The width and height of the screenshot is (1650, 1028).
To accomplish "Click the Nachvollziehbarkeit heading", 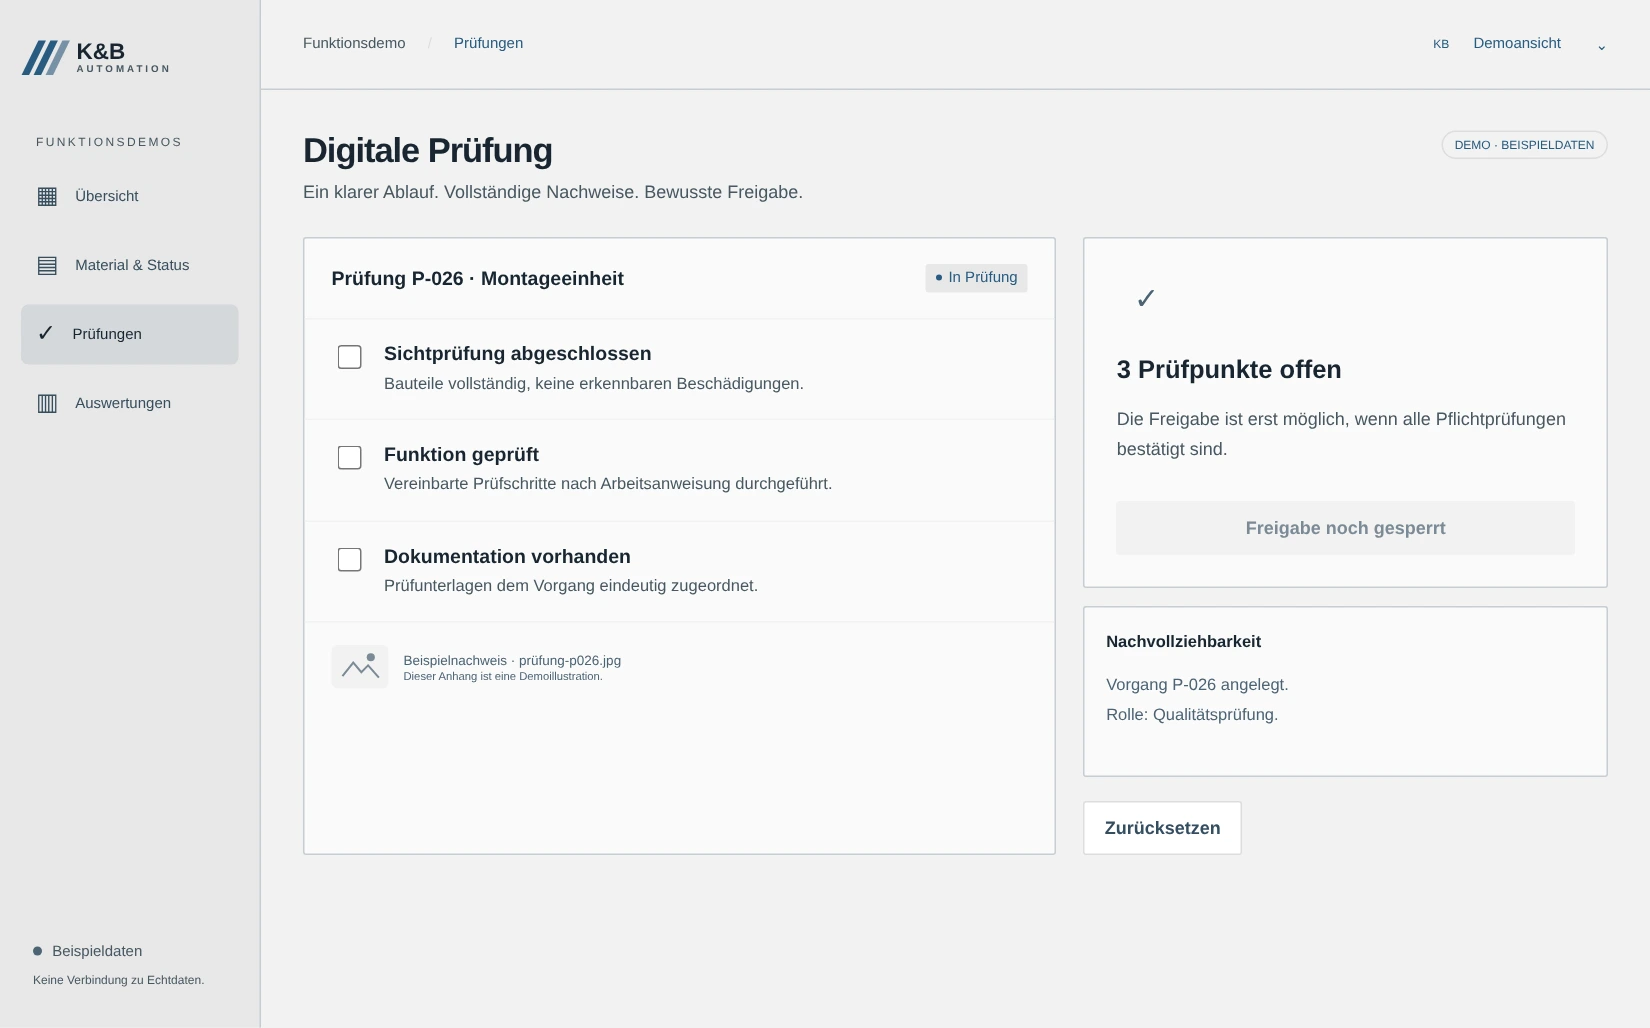I will tap(1183, 642).
